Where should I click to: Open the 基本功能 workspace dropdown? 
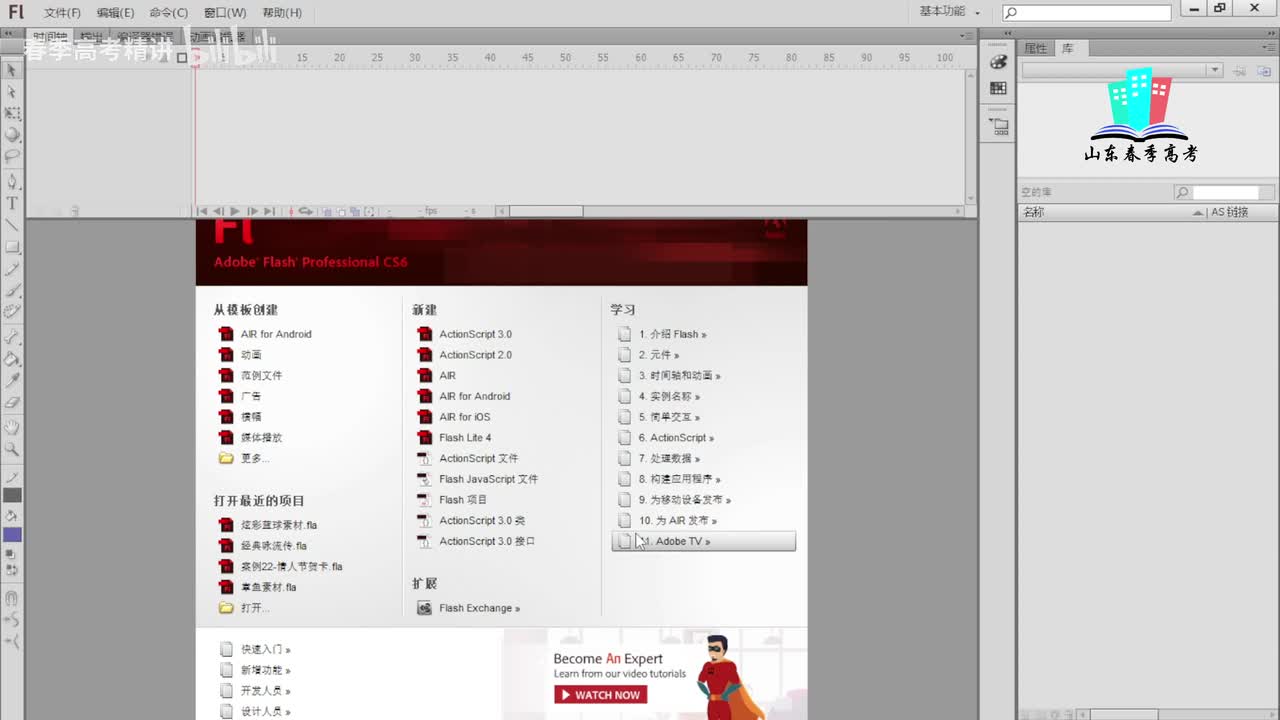pyautogui.click(x=950, y=11)
